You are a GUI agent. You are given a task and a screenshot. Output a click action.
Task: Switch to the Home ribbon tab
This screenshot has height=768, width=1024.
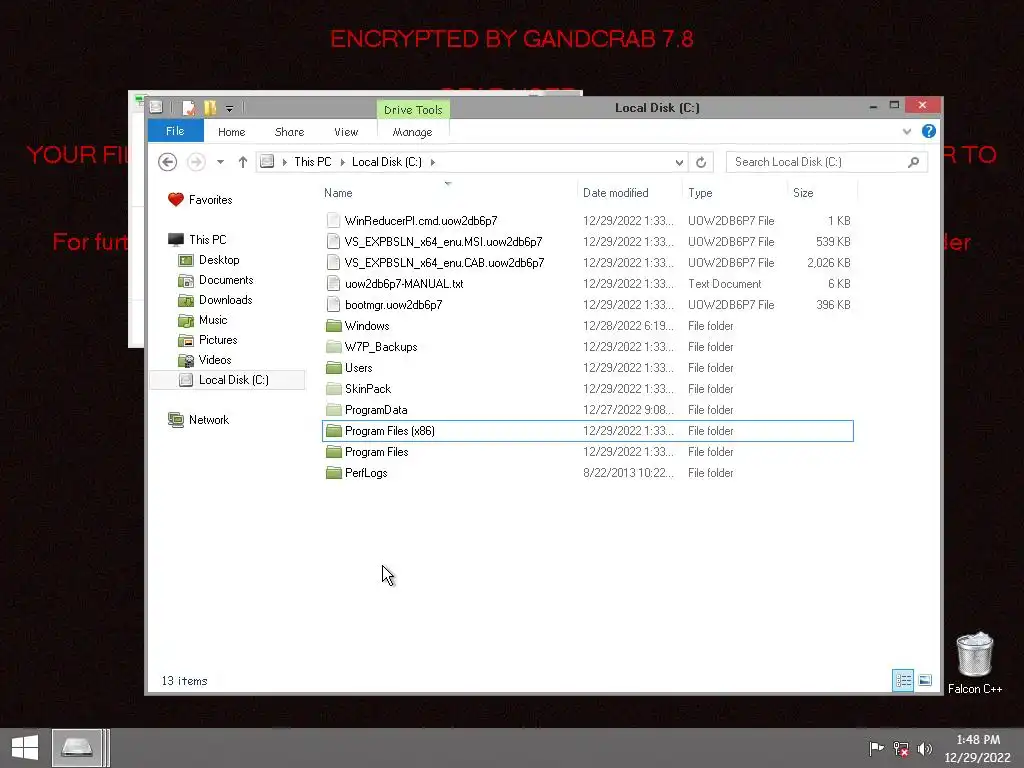(231, 132)
